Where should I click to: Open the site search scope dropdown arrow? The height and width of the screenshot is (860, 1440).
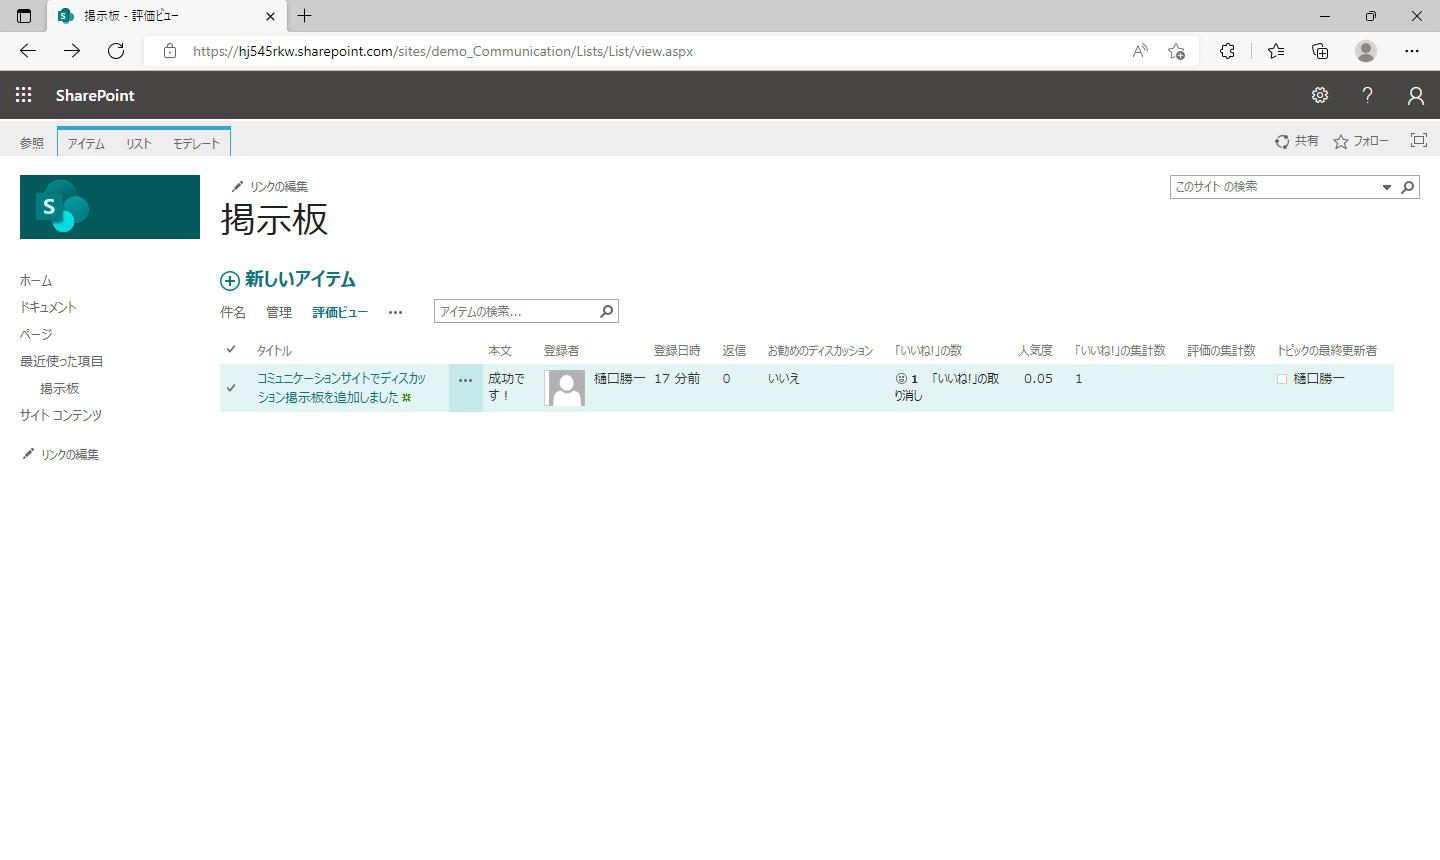coord(1387,187)
